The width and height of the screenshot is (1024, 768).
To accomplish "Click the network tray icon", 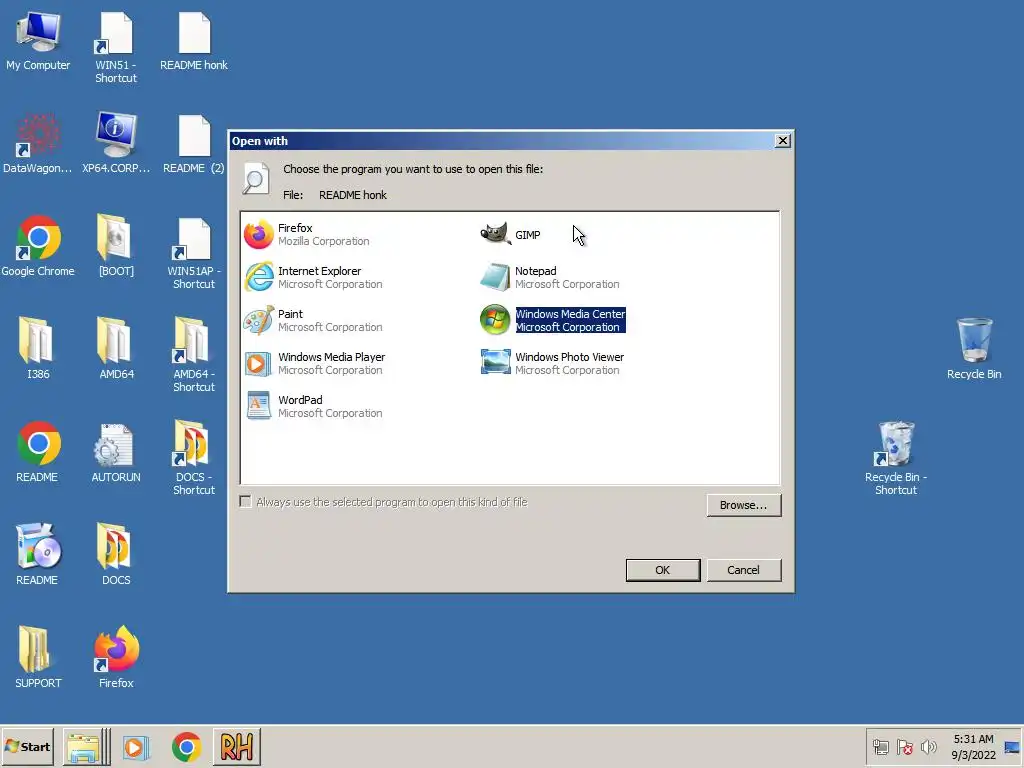I will click(881, 747).
